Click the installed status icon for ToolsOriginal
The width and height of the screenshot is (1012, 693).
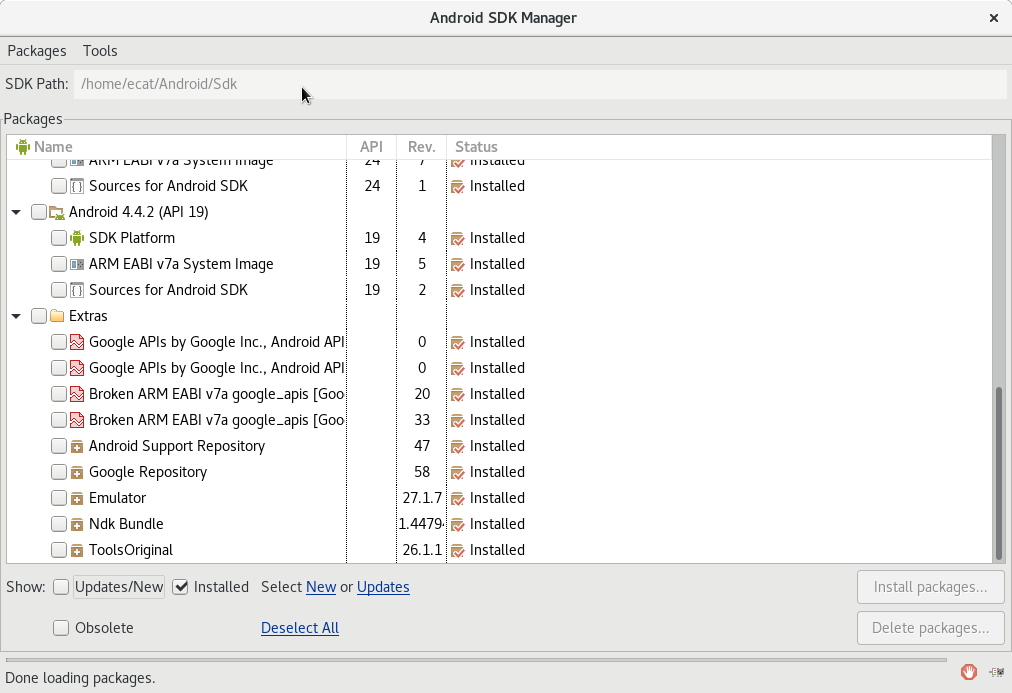click(x=458, y=550)
